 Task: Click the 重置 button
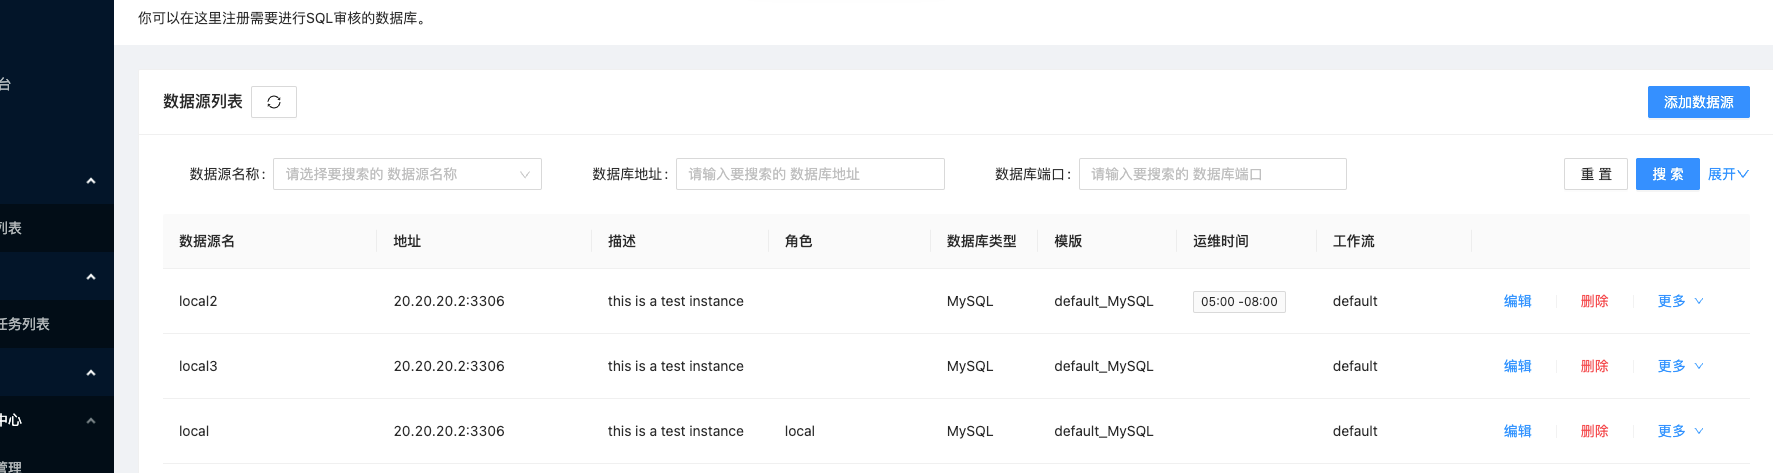point(1596,174)
